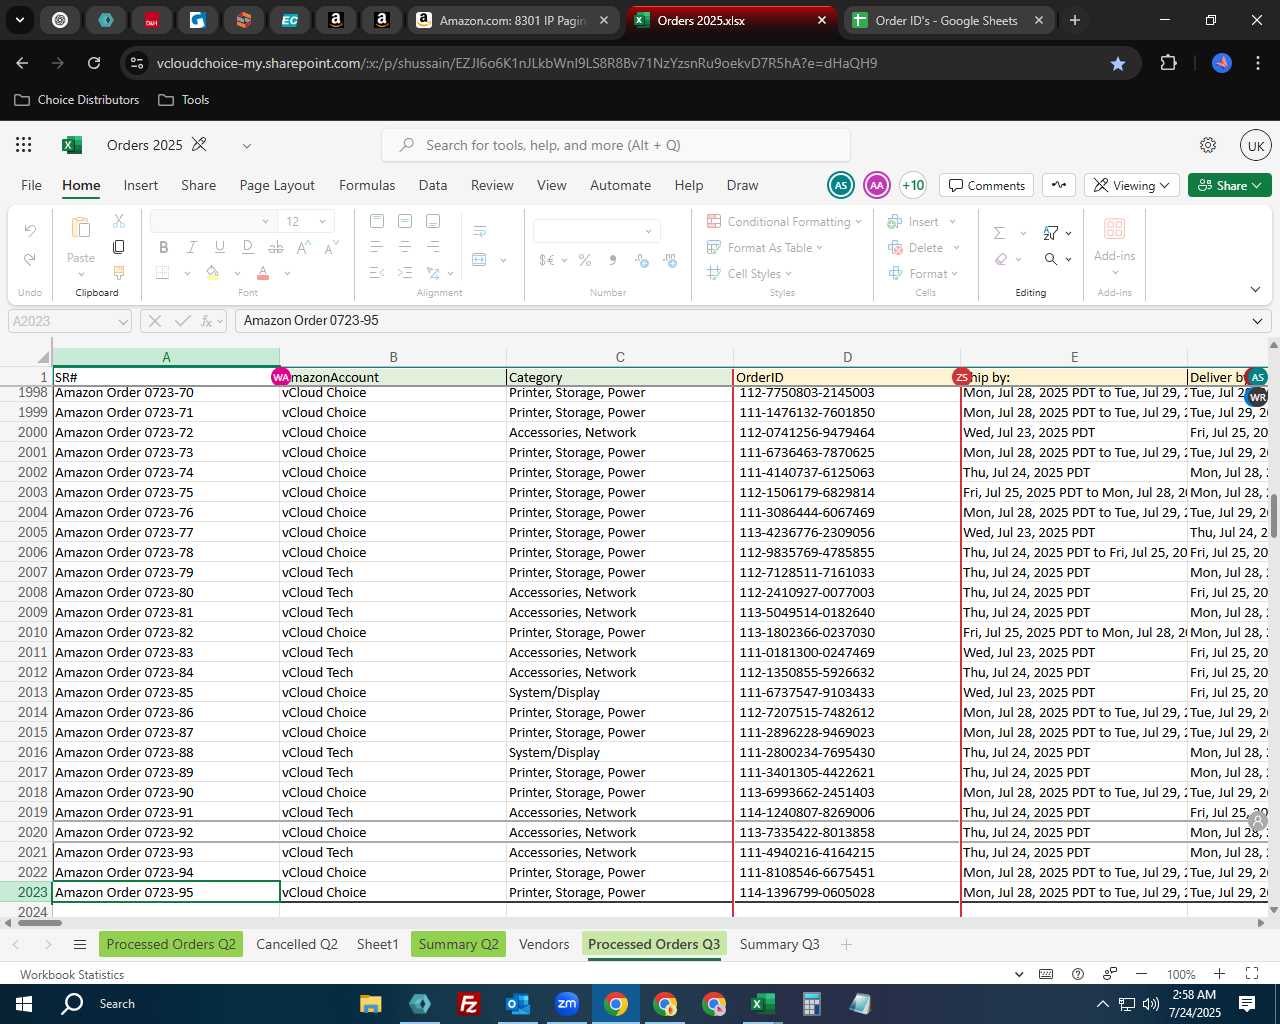Select the cell Amazon Order 0723-85
The width and height of the screenshot is (1280, 1024).
[166, 692]
